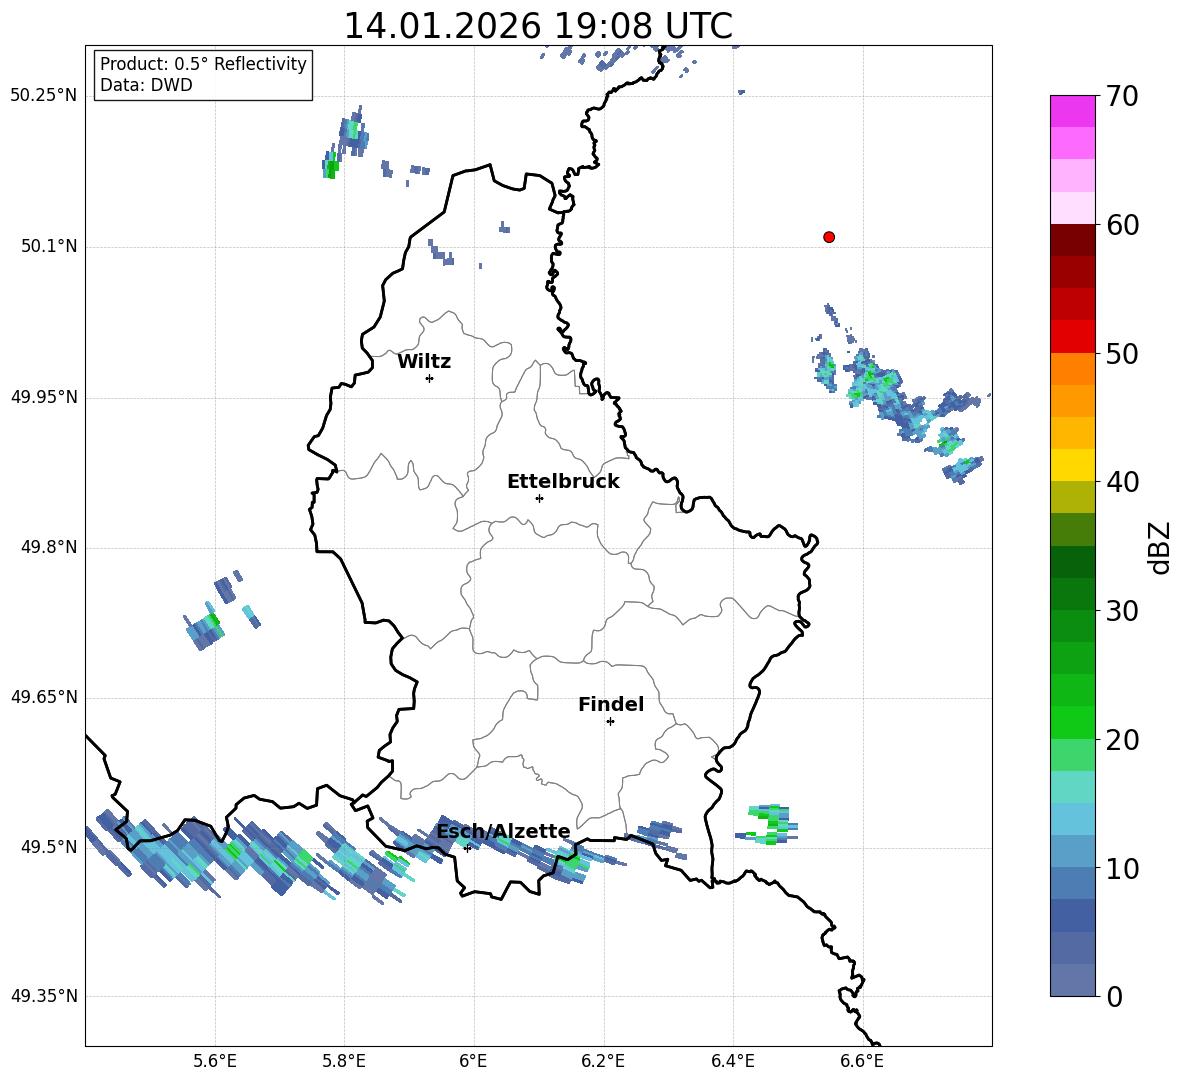Click the 49.35°N latitude label
Image resolution: width=1184 pixels, height=1081 pixels.
click(44, 996)
